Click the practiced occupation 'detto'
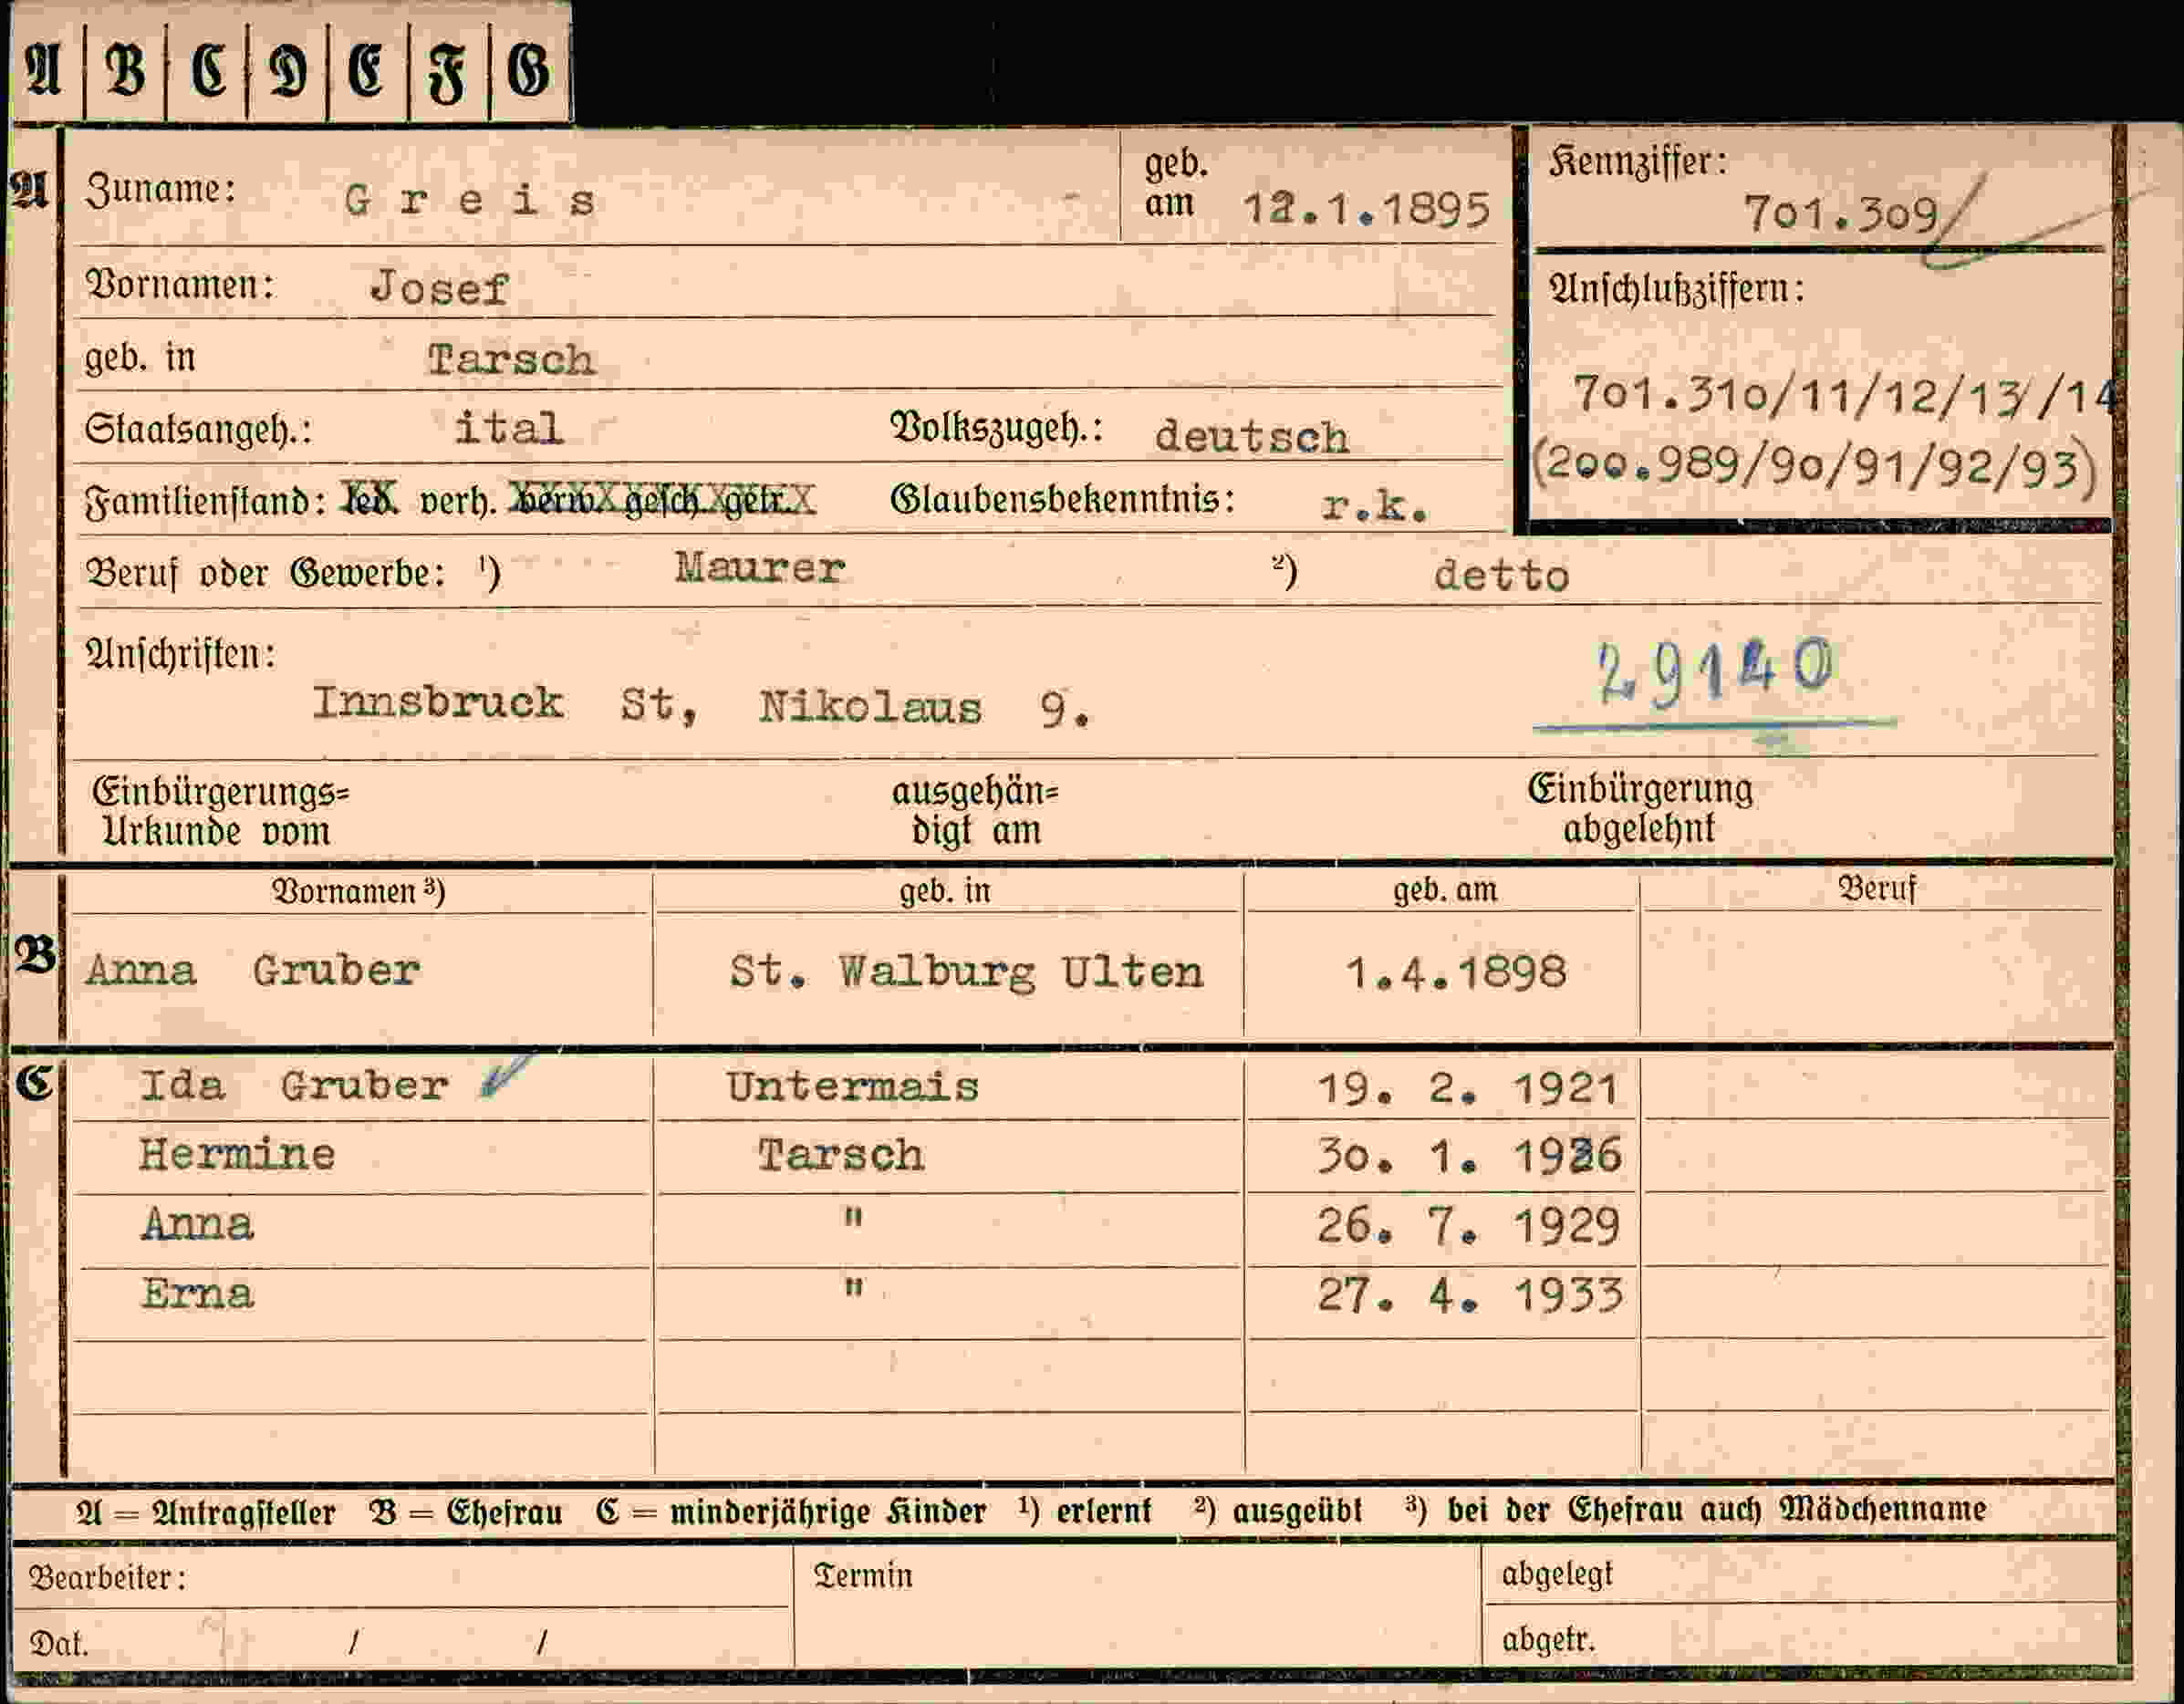Screen dimensions: 2184x1704 [x=1501, y=575]
